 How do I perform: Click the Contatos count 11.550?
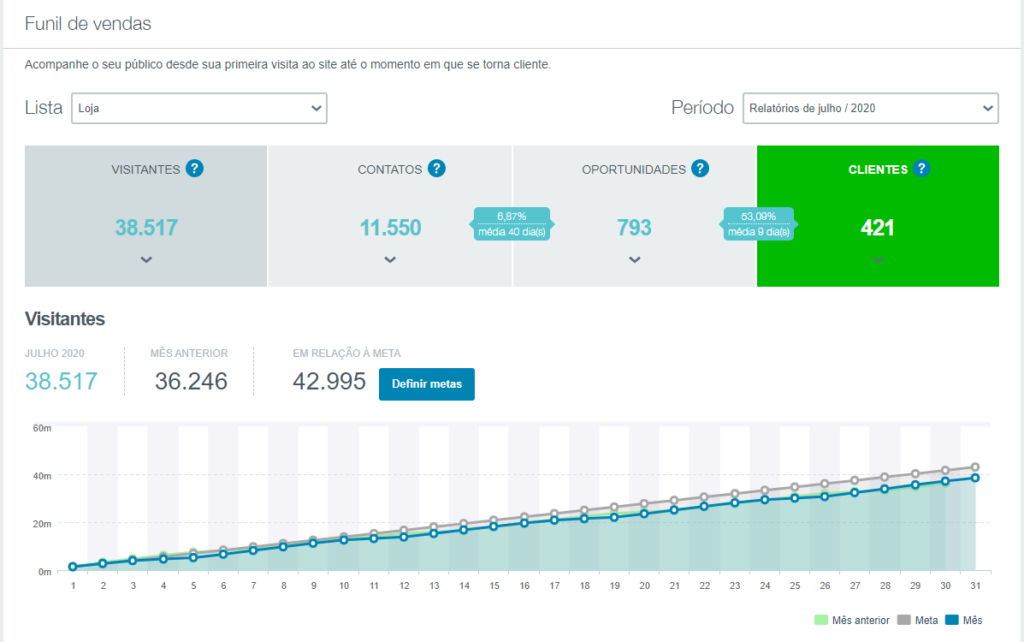point(390,228)
